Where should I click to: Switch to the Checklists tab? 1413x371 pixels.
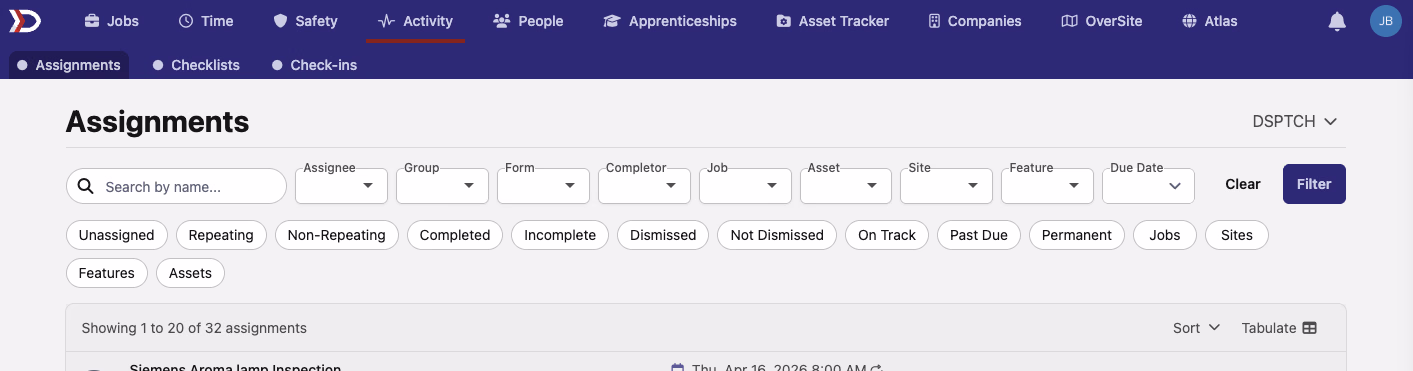tap(196, 65)
